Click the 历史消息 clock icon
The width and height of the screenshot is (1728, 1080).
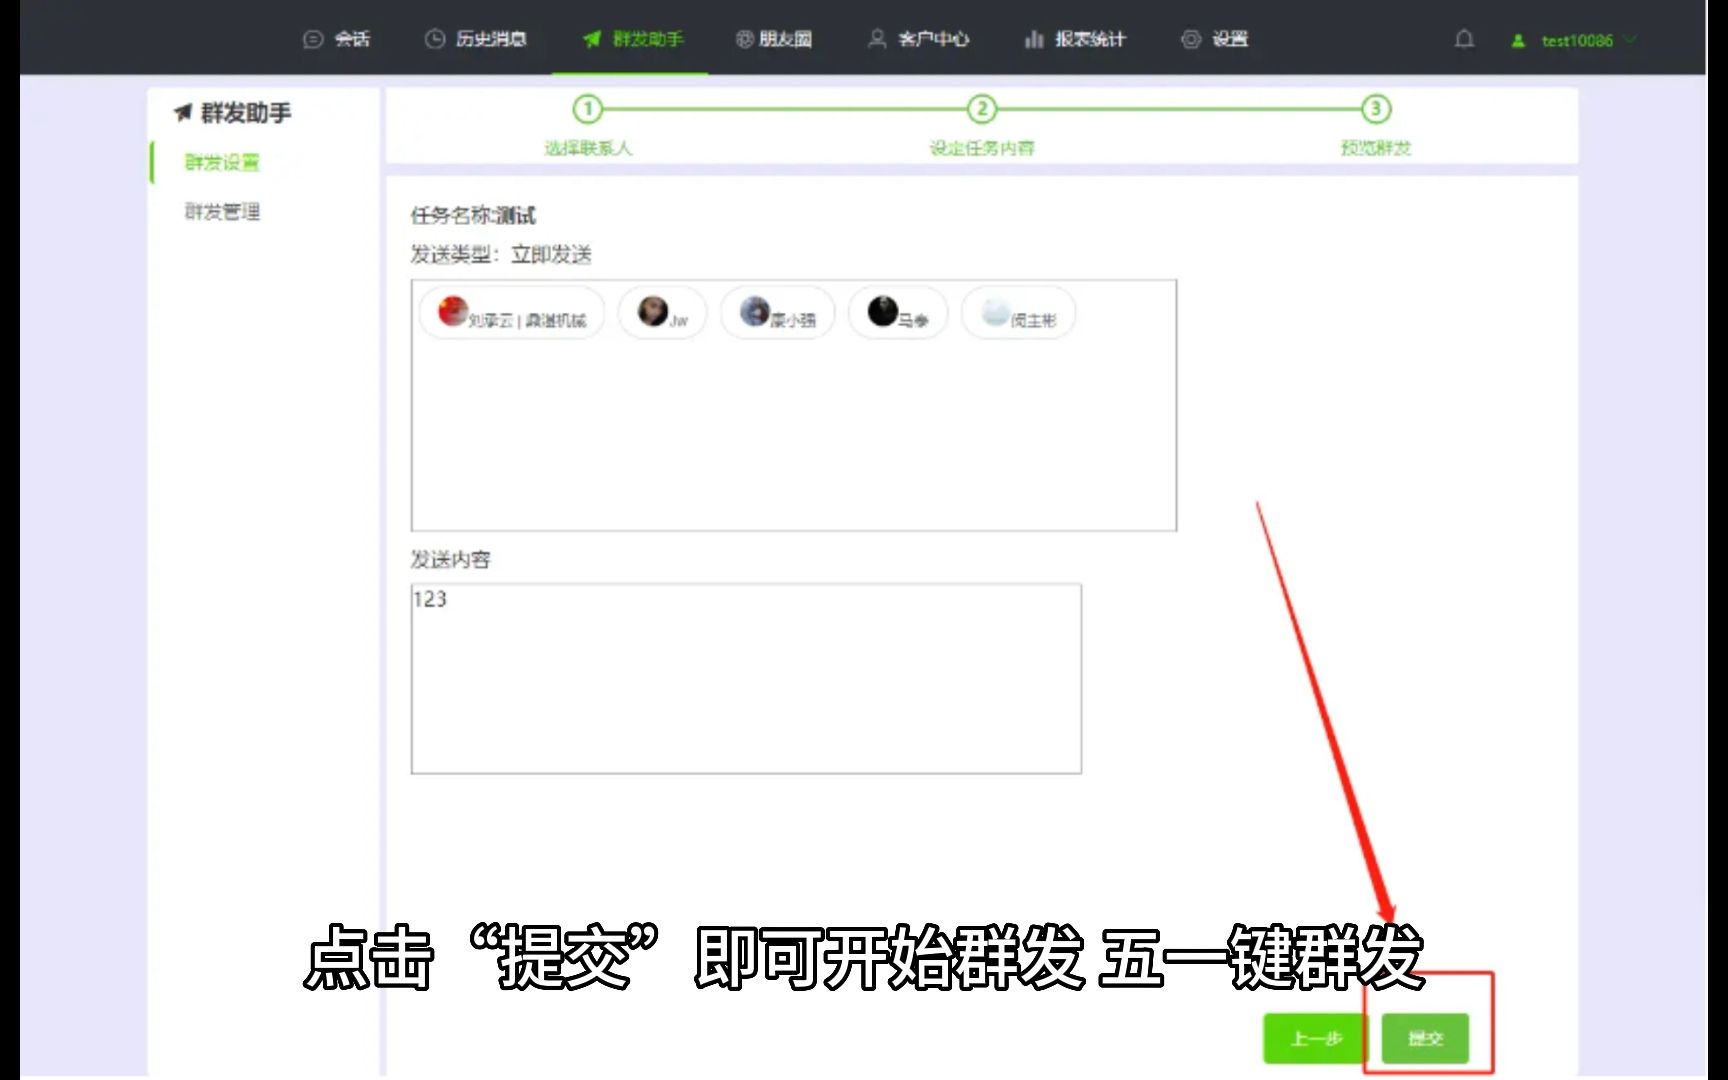pos(434,39)
